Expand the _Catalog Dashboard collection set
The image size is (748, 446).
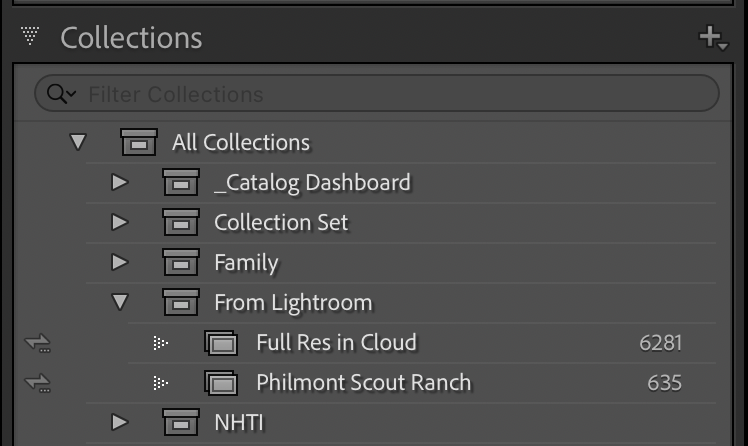pyautogui.click(x=120, y=182)
